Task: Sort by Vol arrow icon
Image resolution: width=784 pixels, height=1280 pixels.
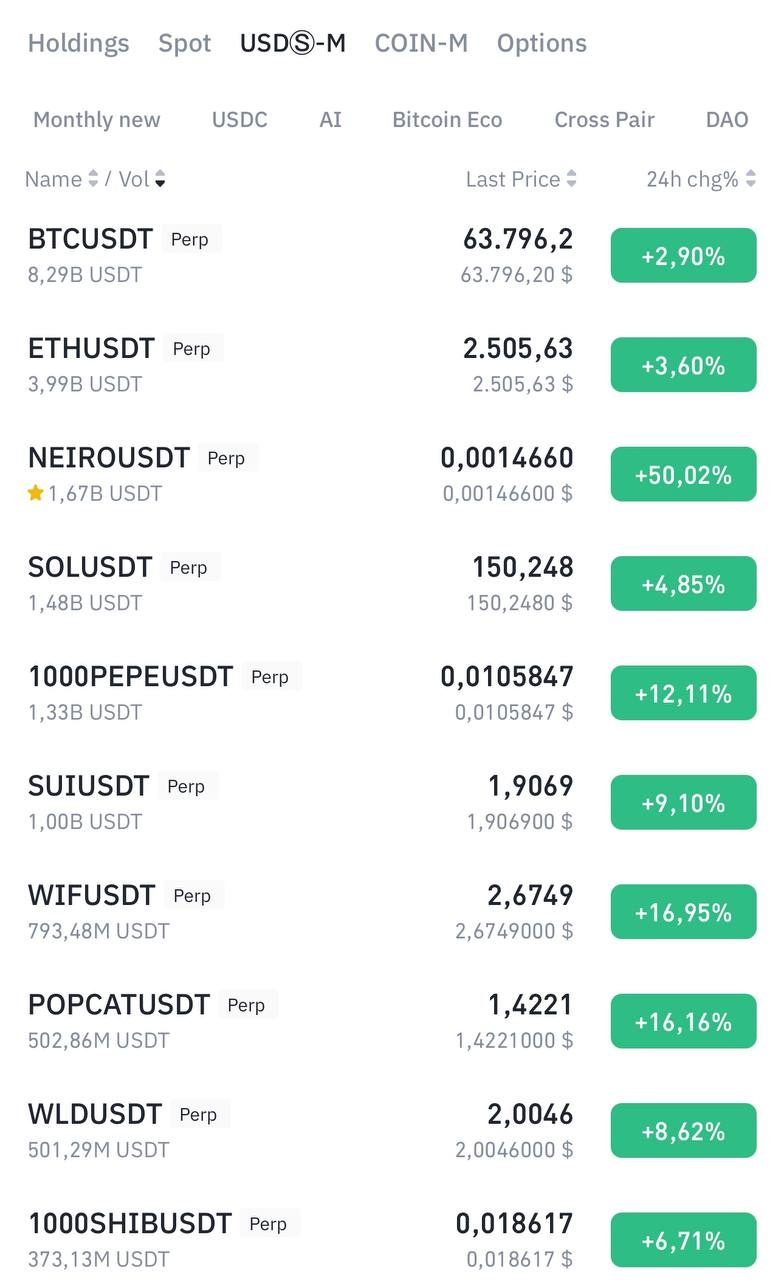Action: [160, 179]
